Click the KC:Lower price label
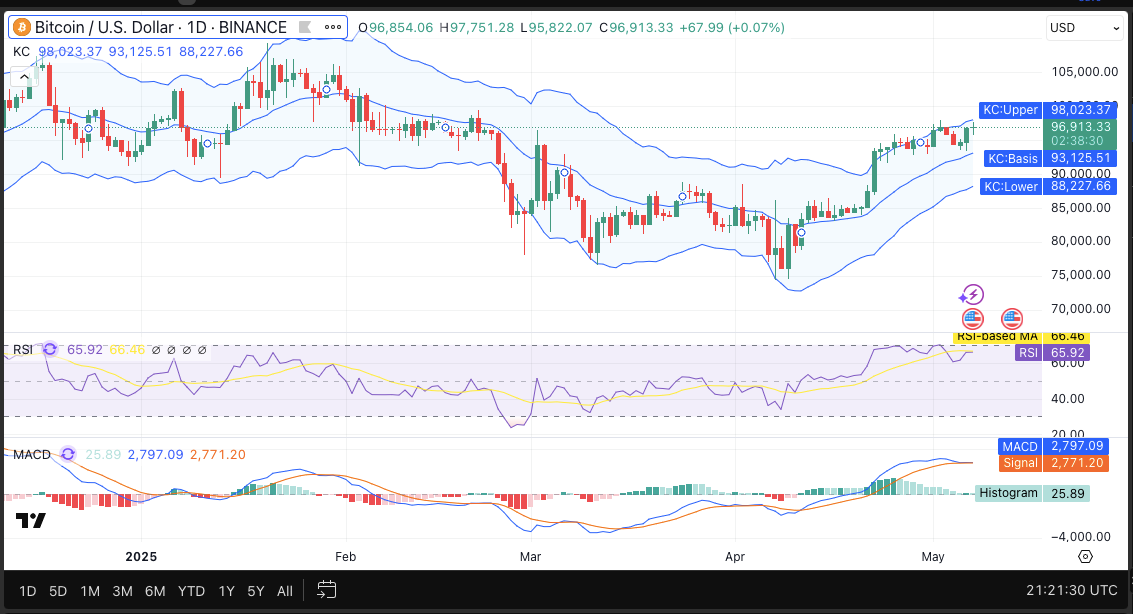Viewport: 1133px width, 614px height. pos(1010,186)
